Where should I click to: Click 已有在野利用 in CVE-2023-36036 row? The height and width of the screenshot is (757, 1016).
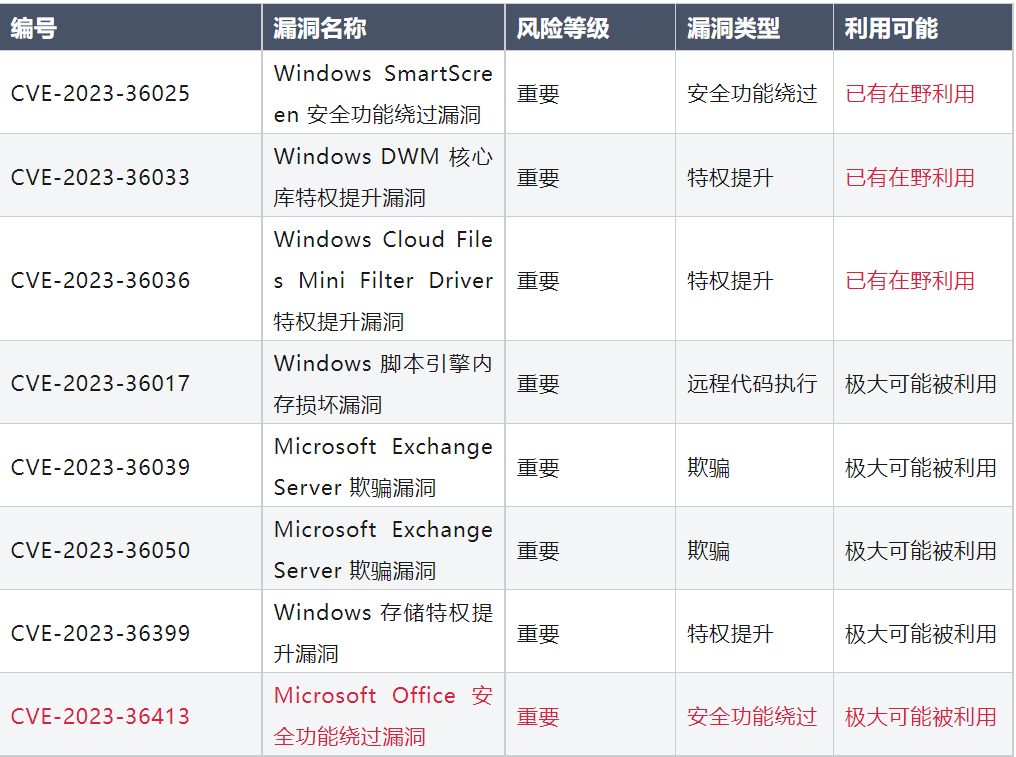(910, 280)
